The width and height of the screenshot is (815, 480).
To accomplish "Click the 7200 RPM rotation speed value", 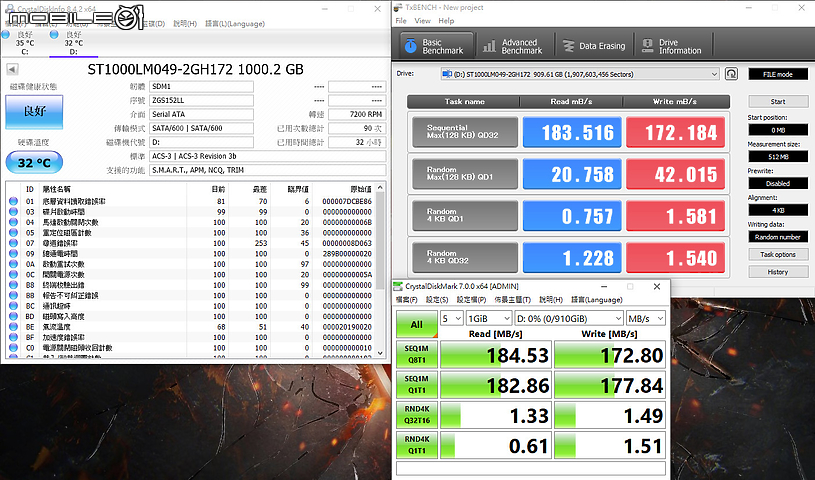I will pyautogui.click(x=357, y=114).
